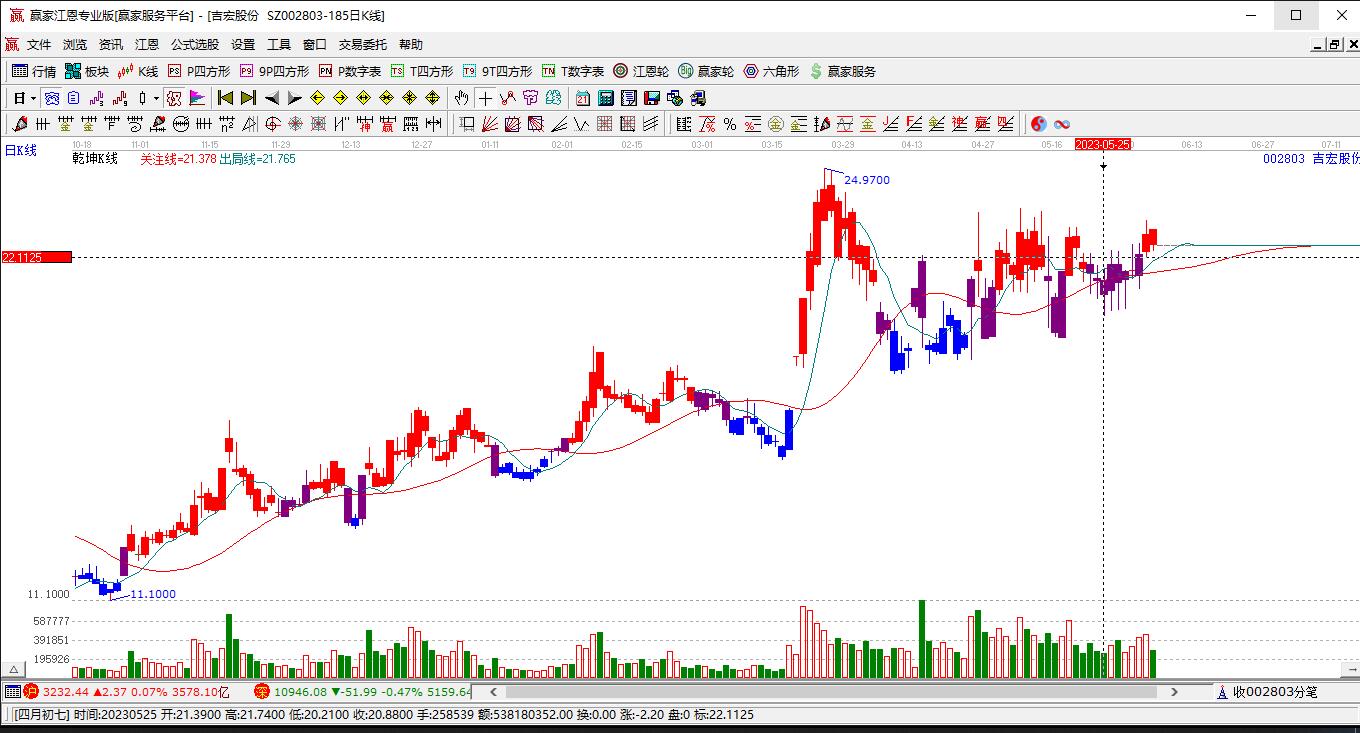Click the 乾坤K线 indicator label

coord(95,158)
